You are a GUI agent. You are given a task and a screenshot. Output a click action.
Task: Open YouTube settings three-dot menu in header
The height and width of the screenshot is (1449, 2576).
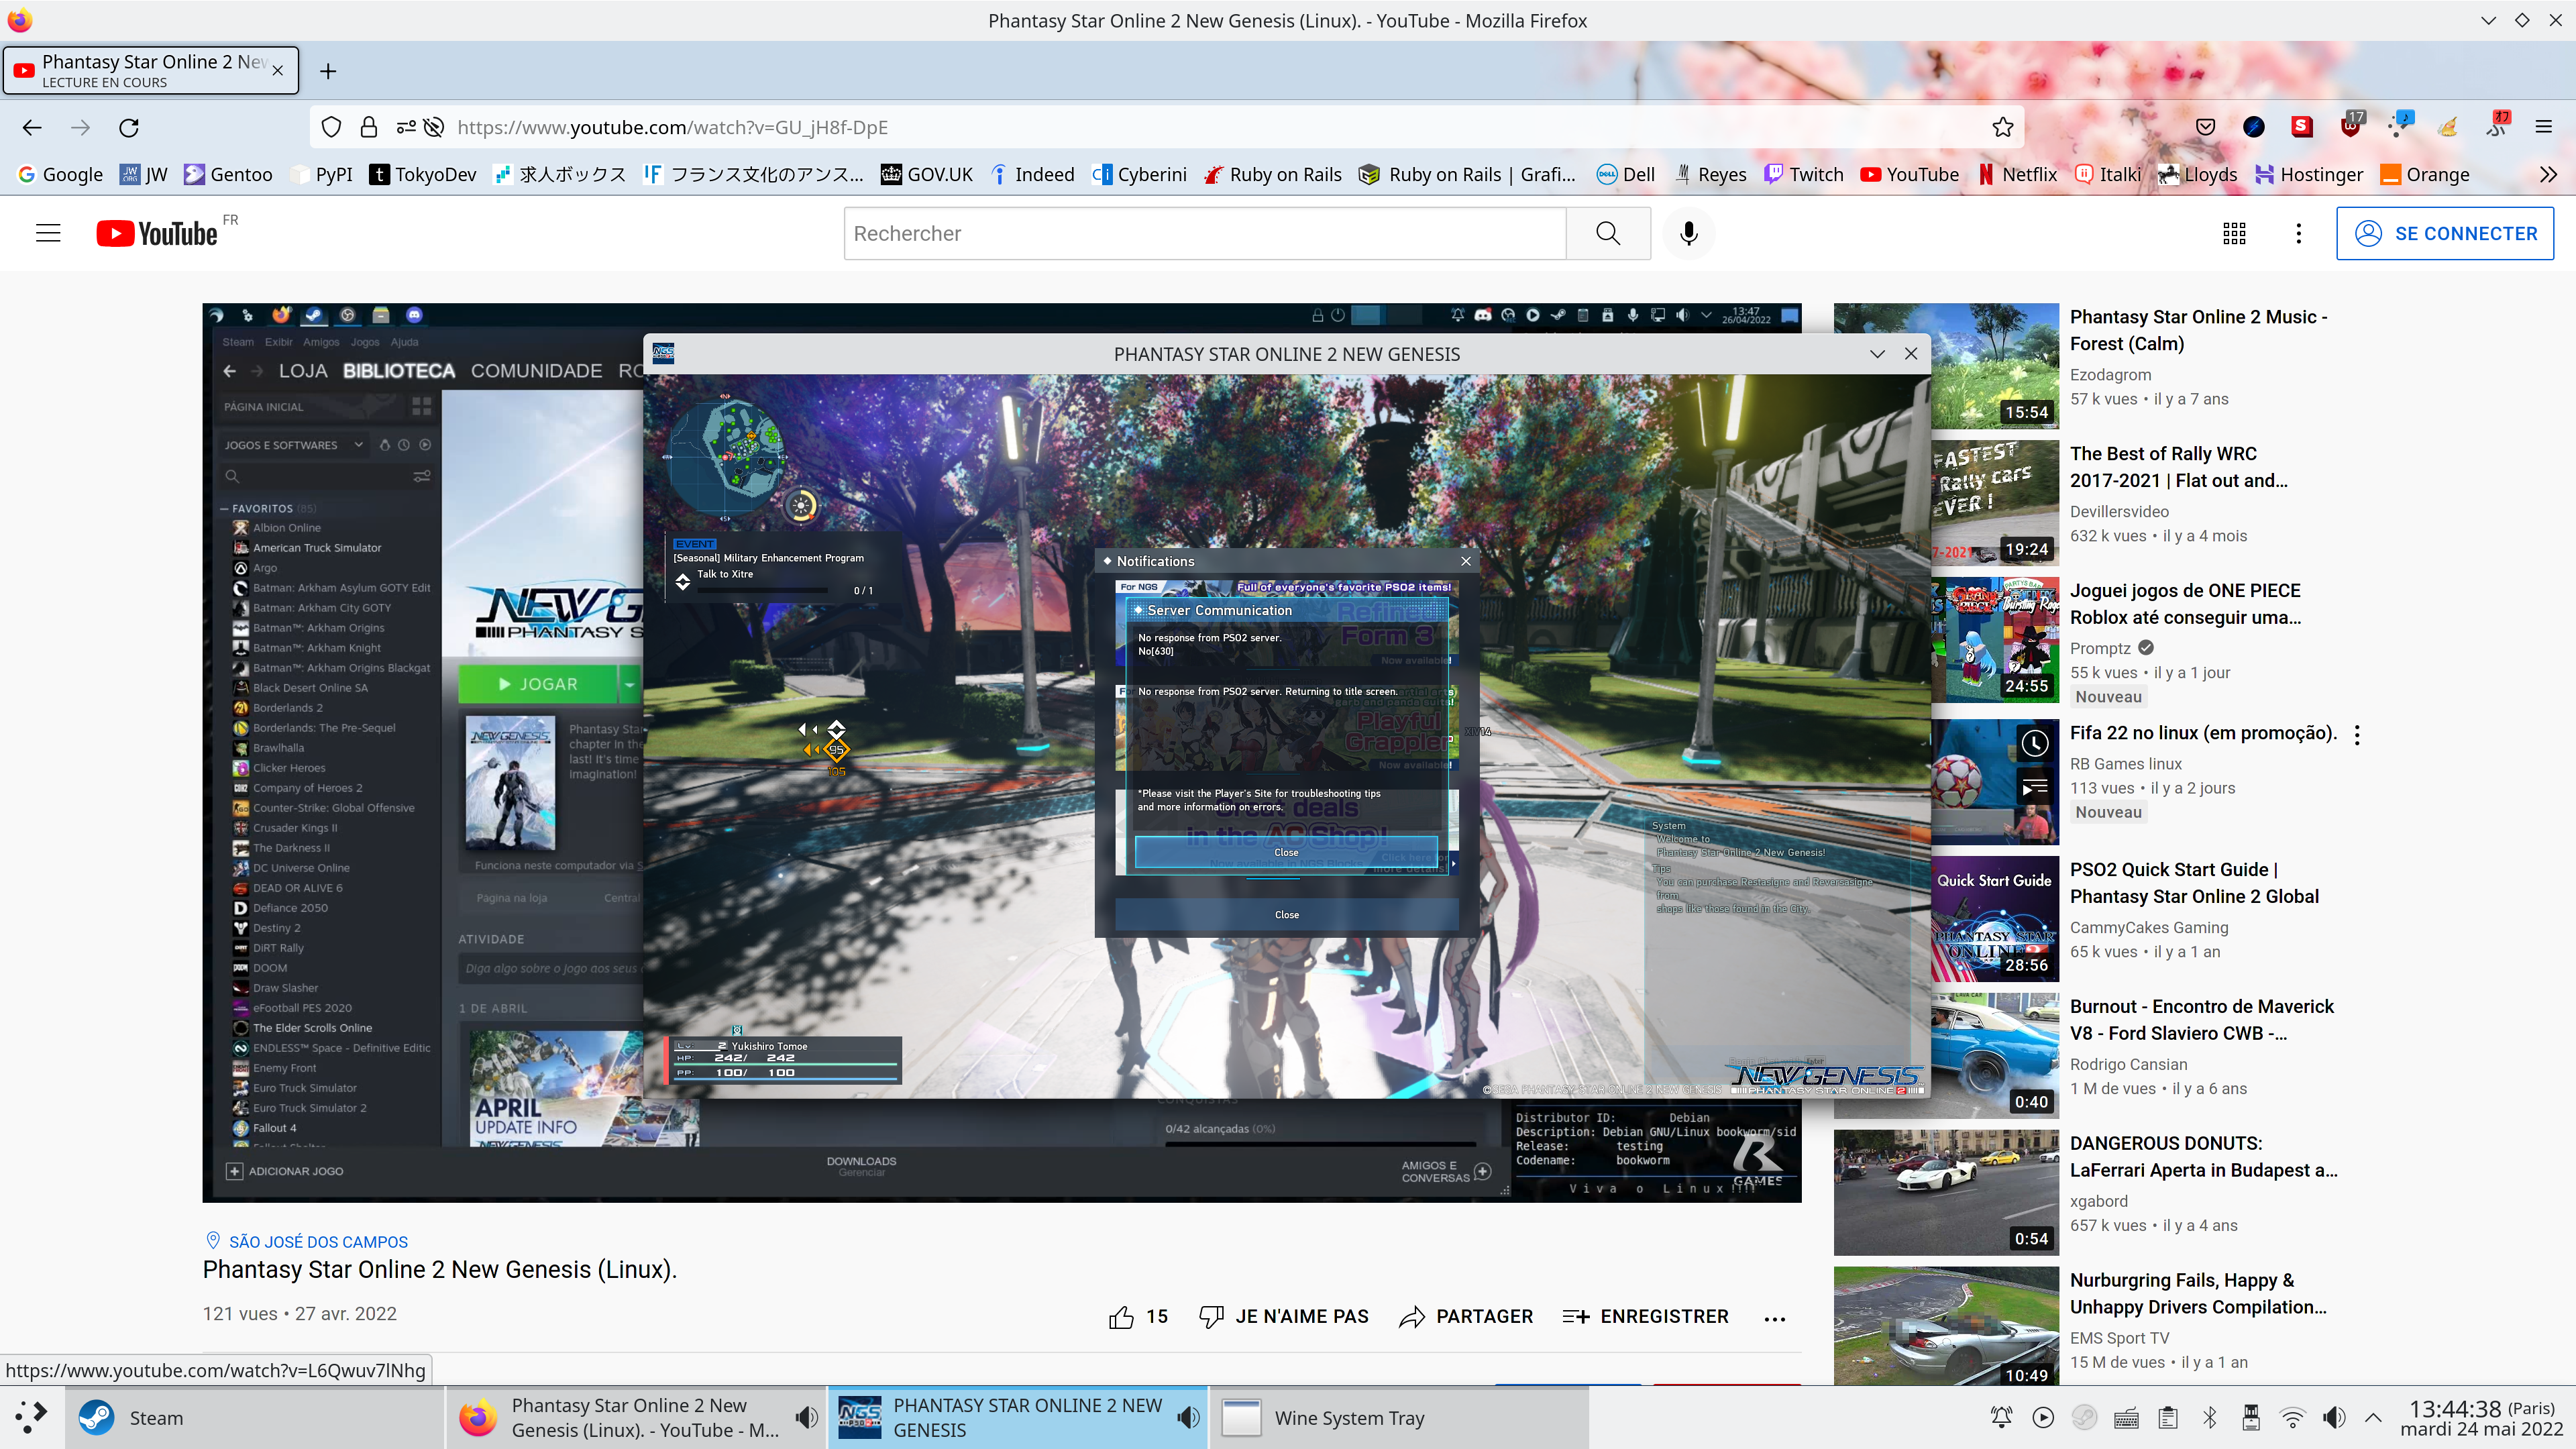pyautogui.click(x=2299, y=233)
